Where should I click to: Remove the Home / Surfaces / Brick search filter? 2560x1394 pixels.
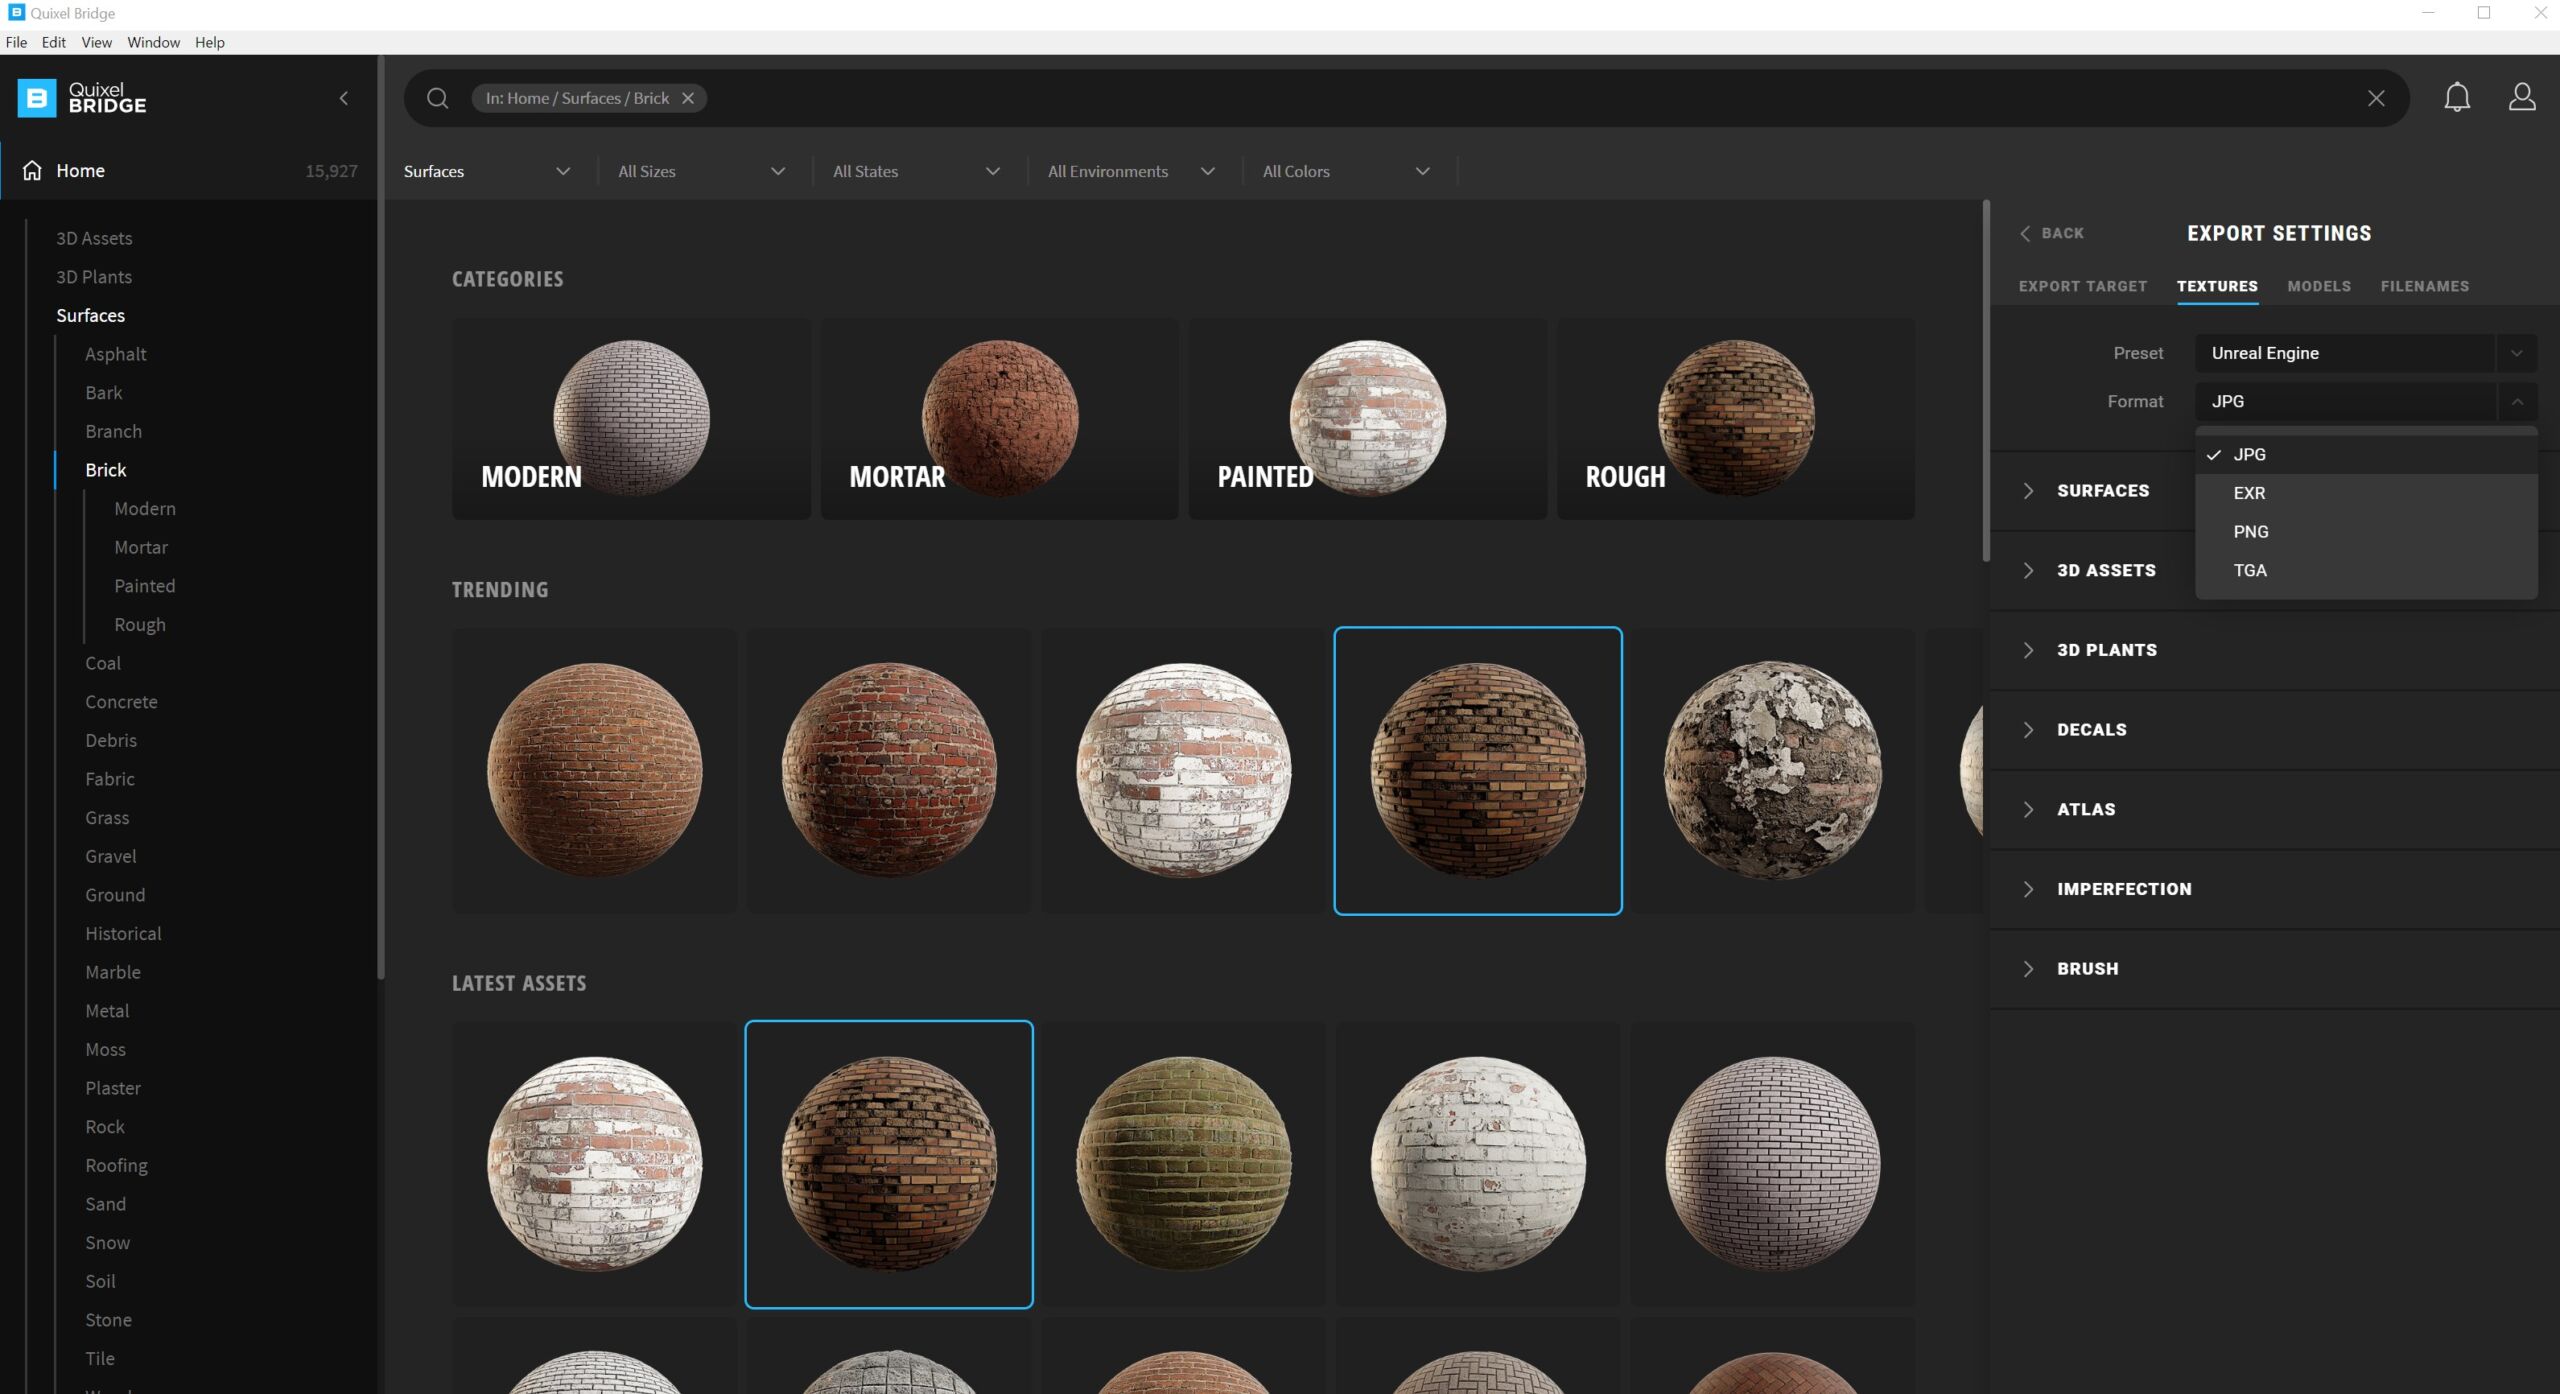click(x=688, y=98)
